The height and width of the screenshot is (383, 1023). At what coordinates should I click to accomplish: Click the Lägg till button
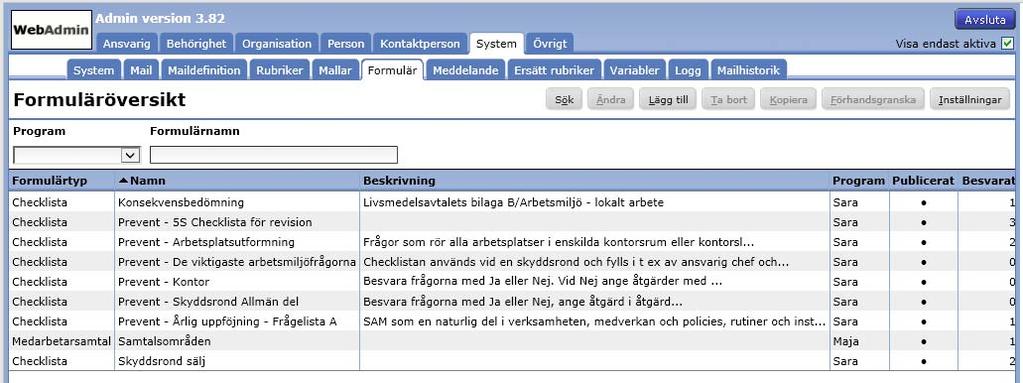coord(668,100)
